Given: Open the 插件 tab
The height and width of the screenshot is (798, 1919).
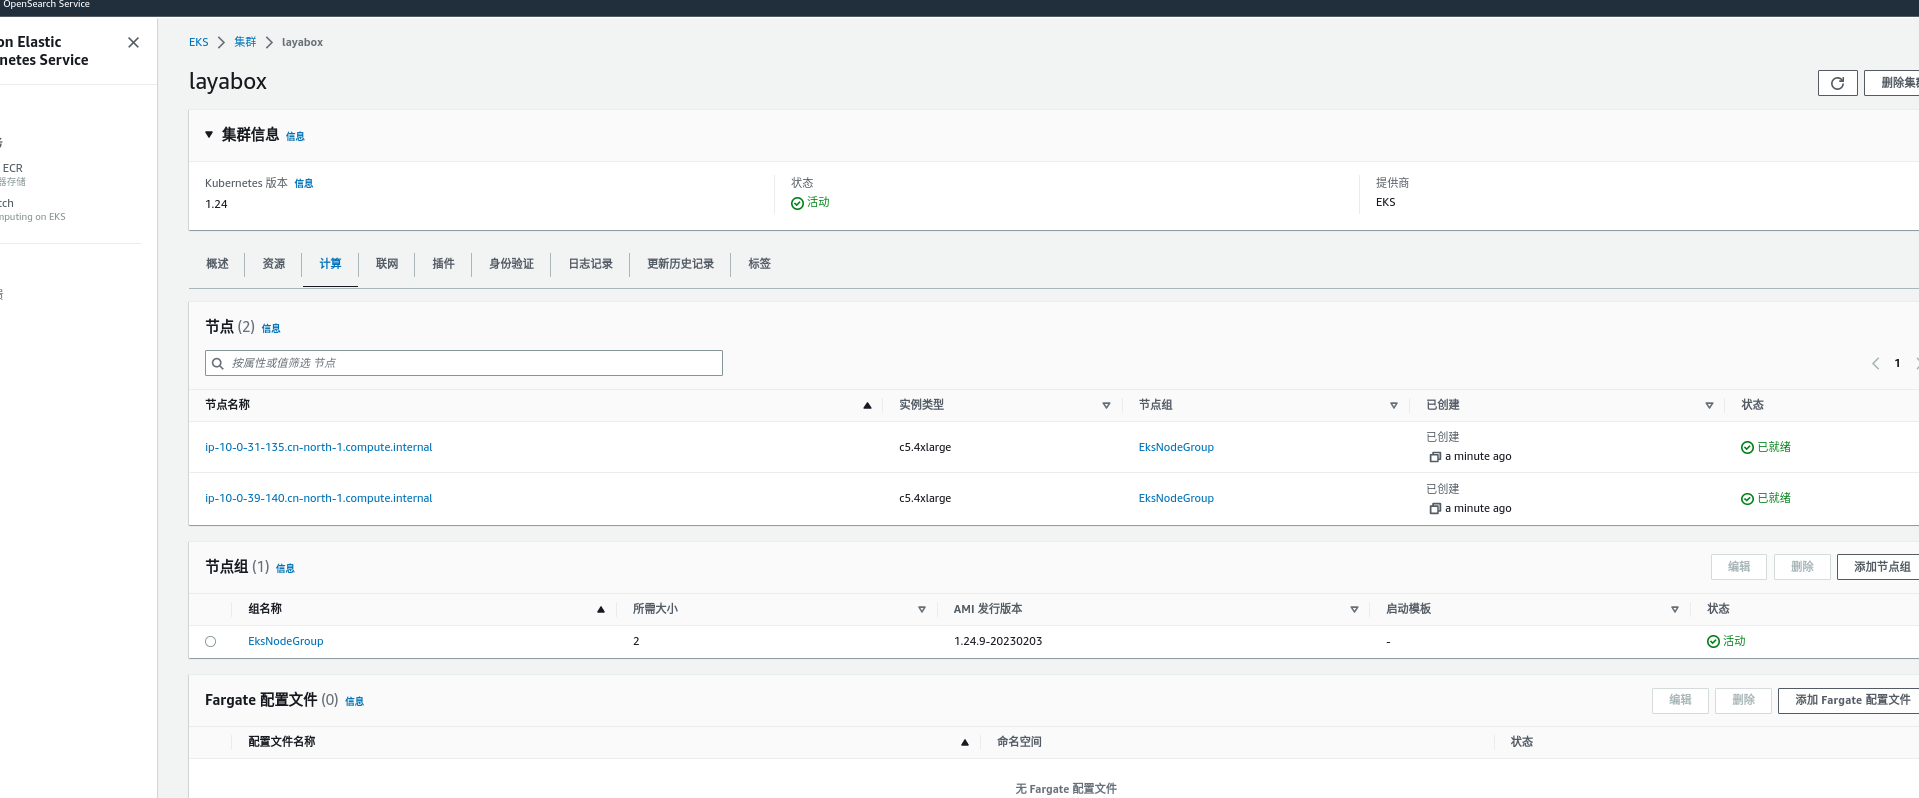Looking at the screenshot, I should (443, 264).
